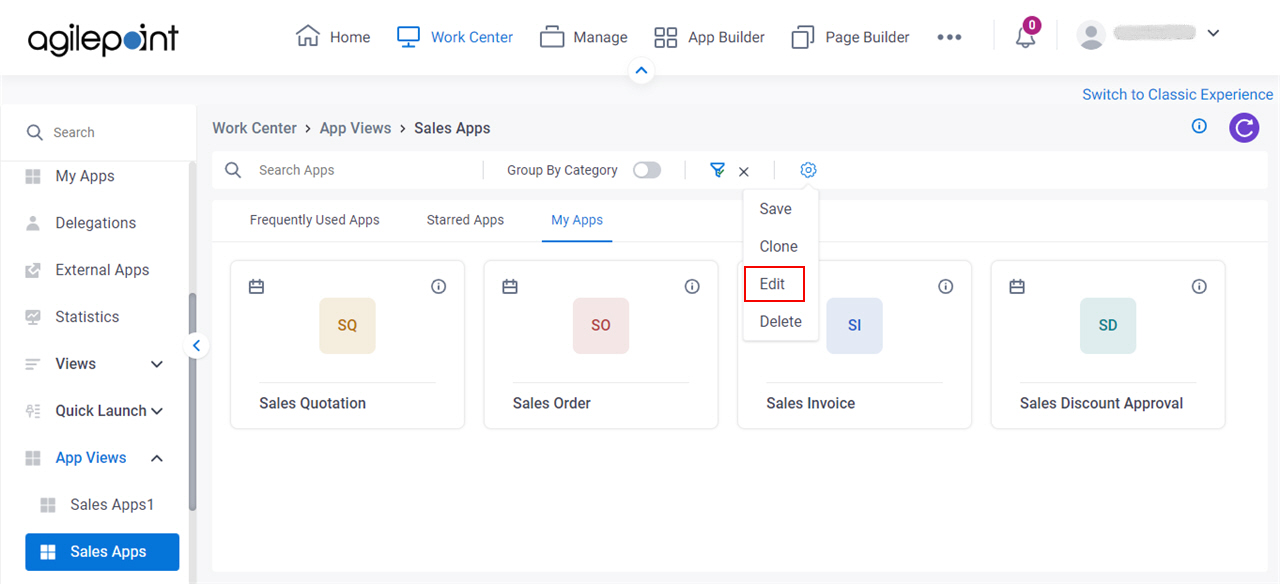This screenshot has height=584, width=1280.
Task: Select Sales Apps1 view in sidebar
Action: click(x=112, y=505)
